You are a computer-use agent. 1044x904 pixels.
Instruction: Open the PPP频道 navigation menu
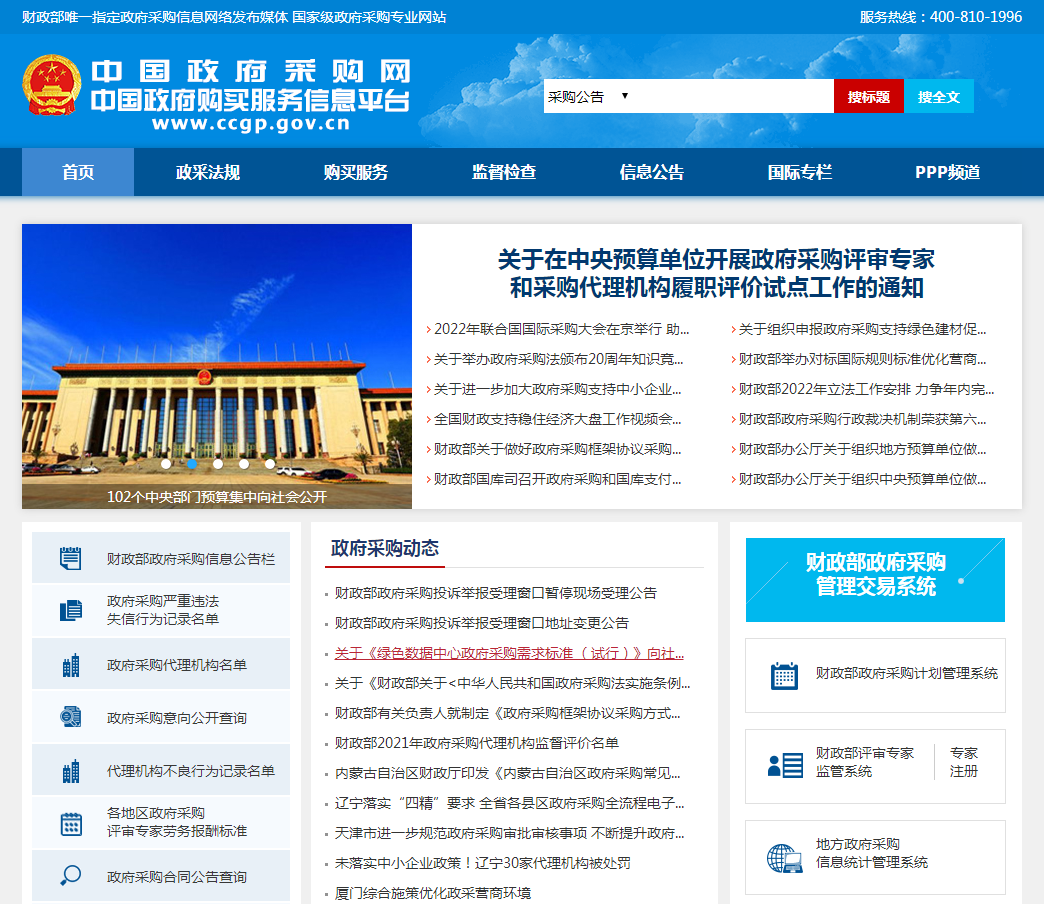947,172
